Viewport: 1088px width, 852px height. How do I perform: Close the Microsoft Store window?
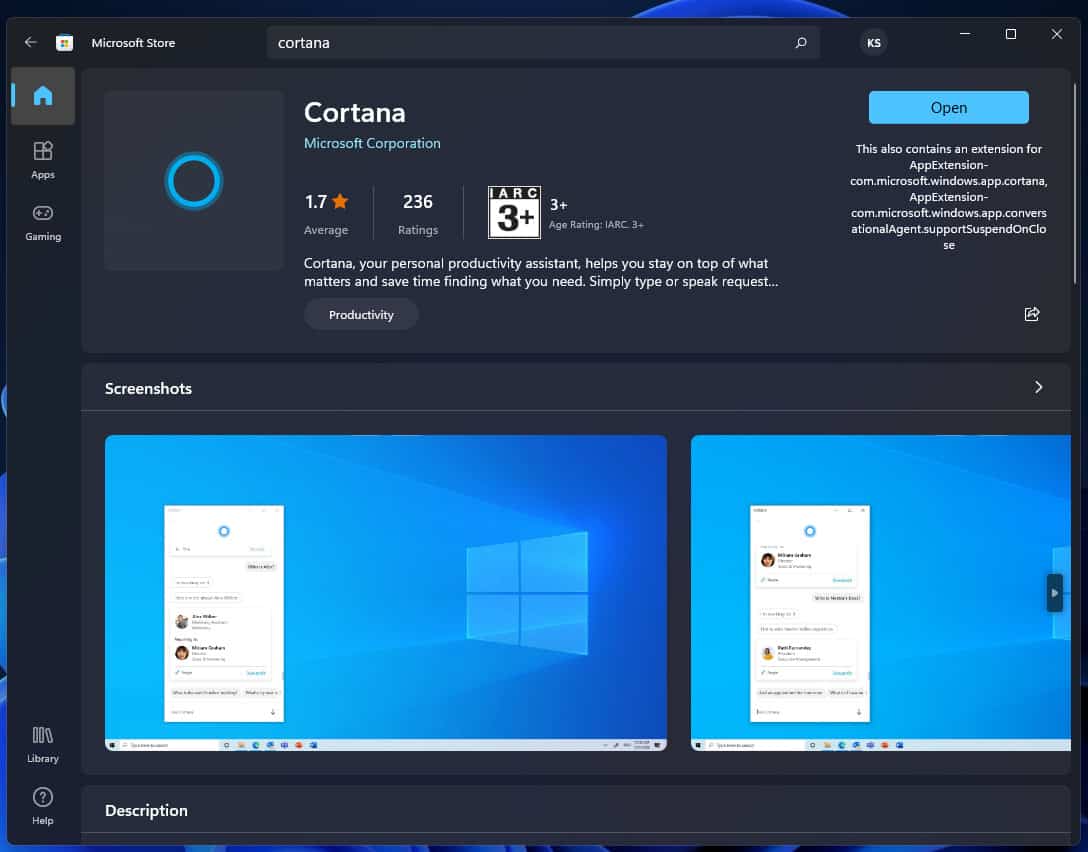[1057, 34]
